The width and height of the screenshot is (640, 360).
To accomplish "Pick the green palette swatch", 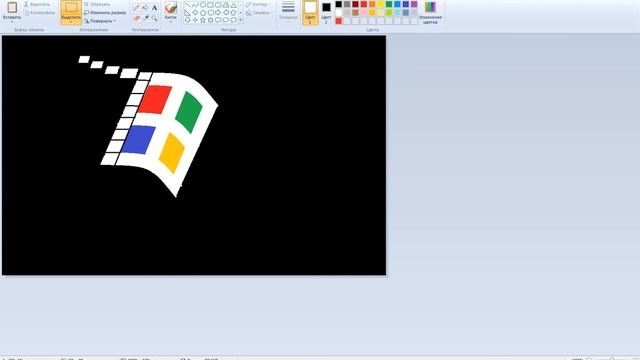I will (389, 4).
